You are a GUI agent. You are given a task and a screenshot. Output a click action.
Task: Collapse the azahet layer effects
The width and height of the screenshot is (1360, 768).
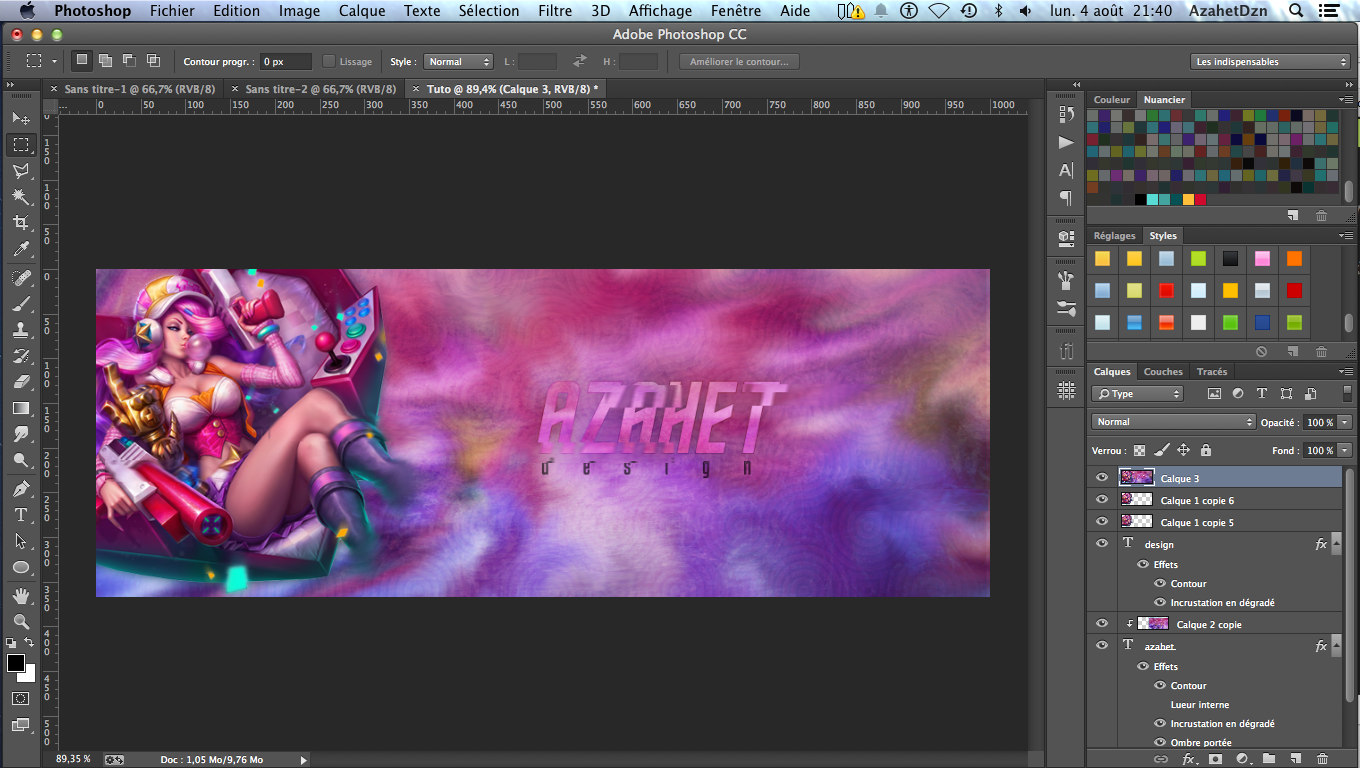[x=1336, y=647]
